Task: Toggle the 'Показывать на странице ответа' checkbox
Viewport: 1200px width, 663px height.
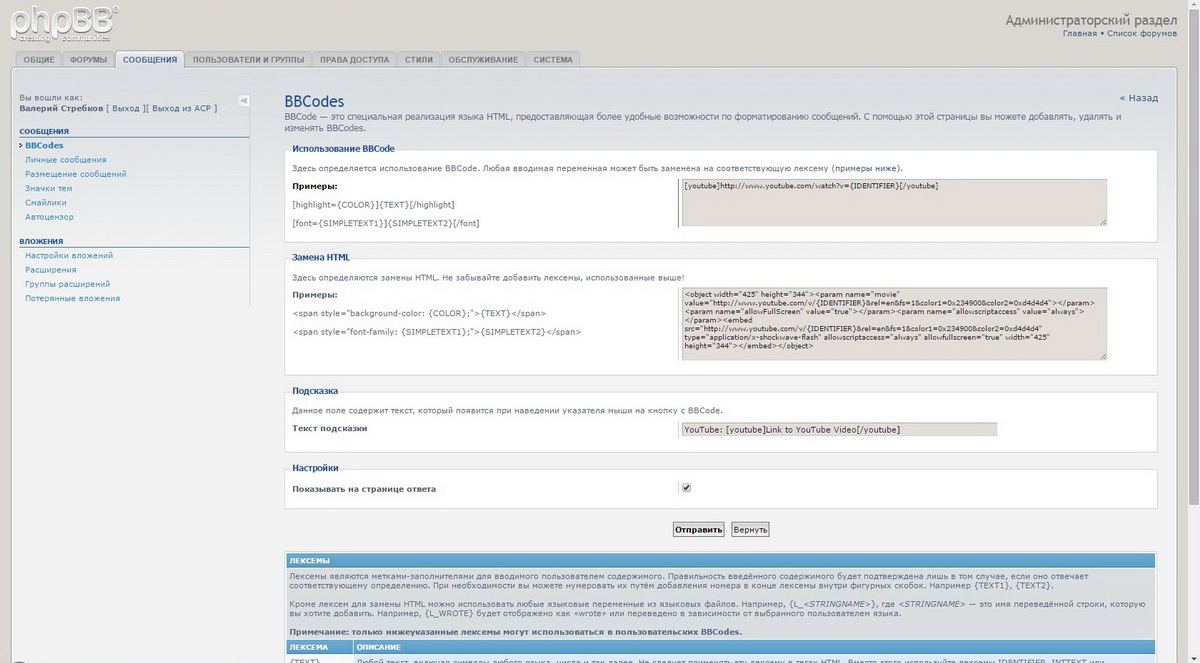Action: pyautogui.click(x=686, y=488)
